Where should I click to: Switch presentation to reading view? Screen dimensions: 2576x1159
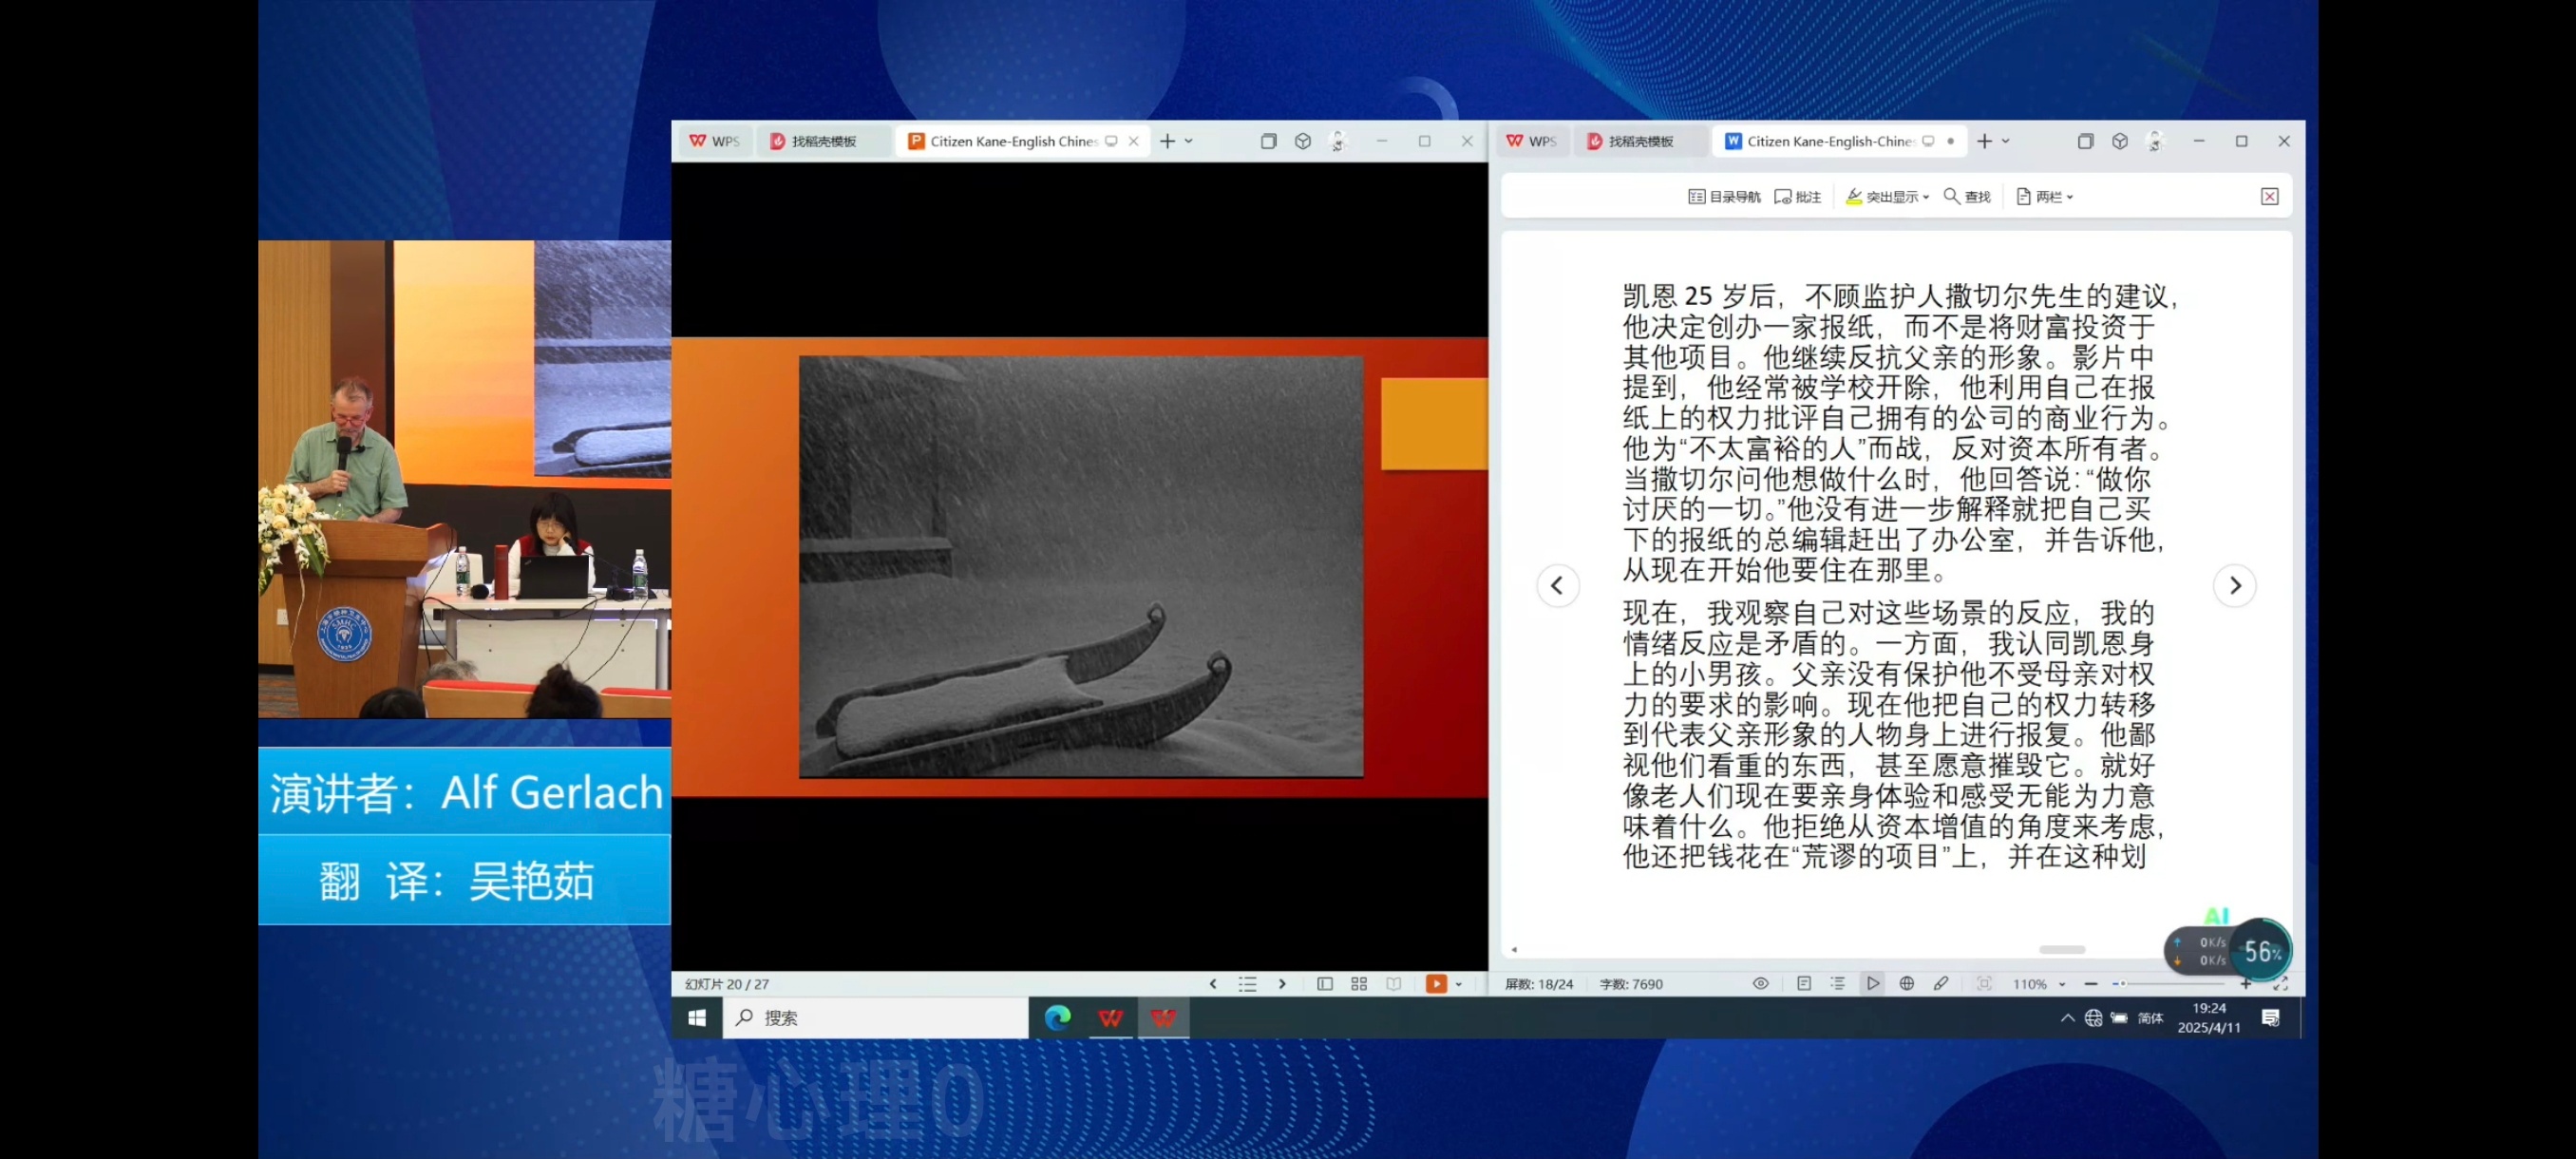(1394, 984)
